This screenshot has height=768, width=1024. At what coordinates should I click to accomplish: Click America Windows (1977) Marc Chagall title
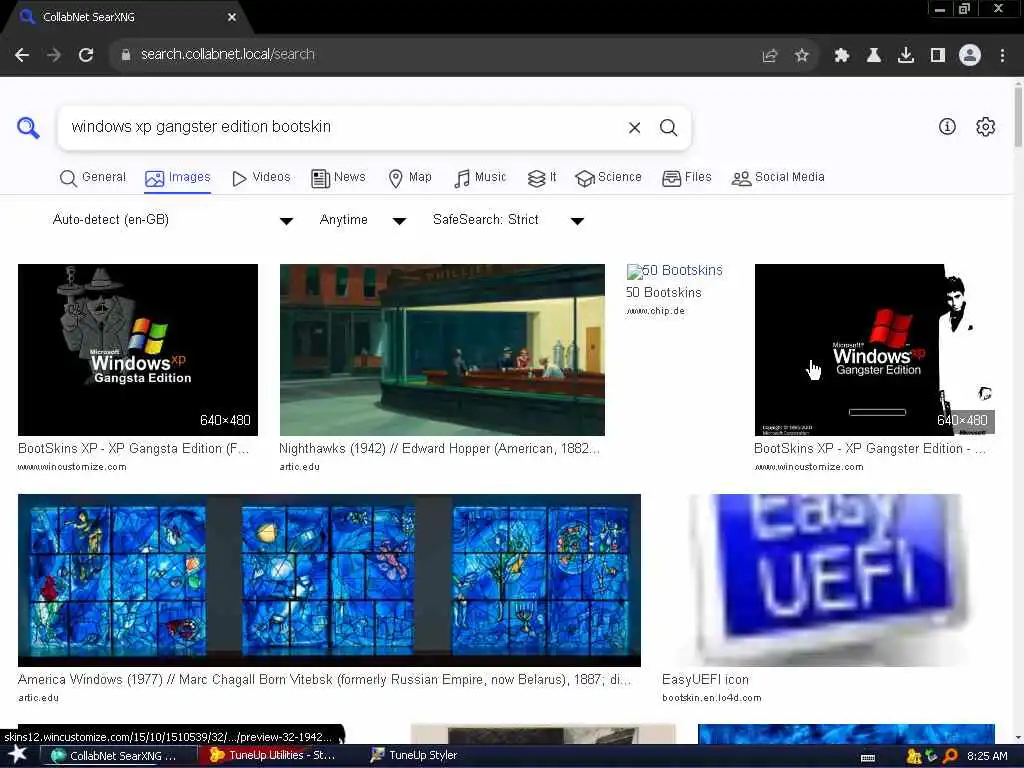coord(325,680)
